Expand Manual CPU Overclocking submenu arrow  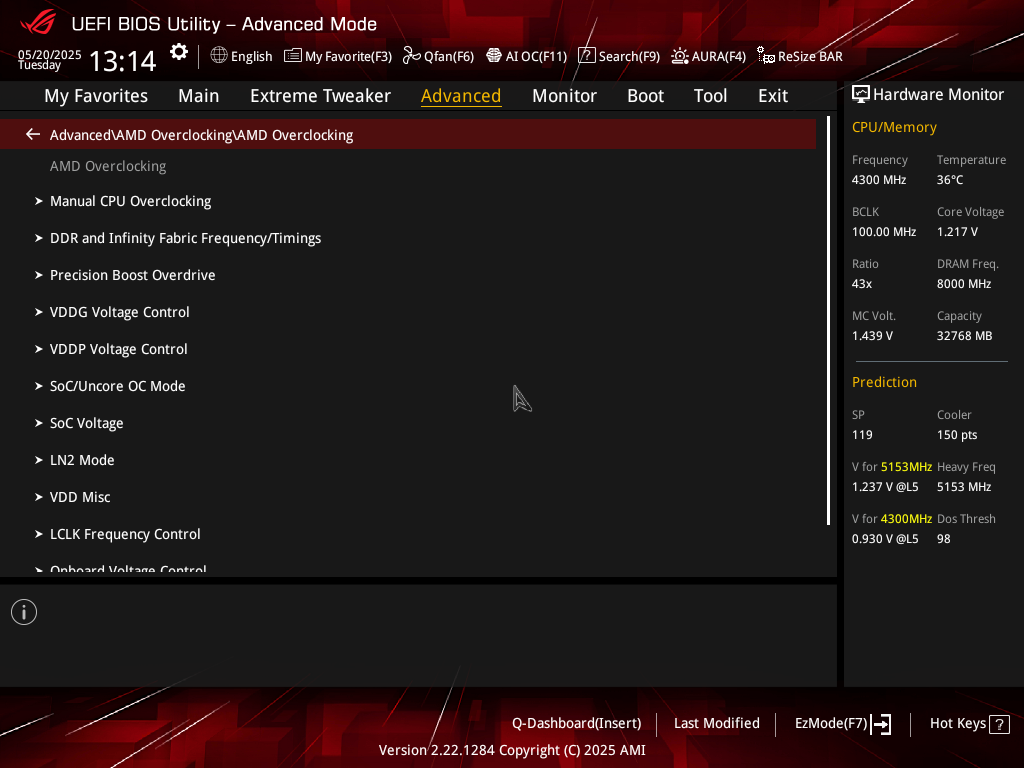pos(39,201)
